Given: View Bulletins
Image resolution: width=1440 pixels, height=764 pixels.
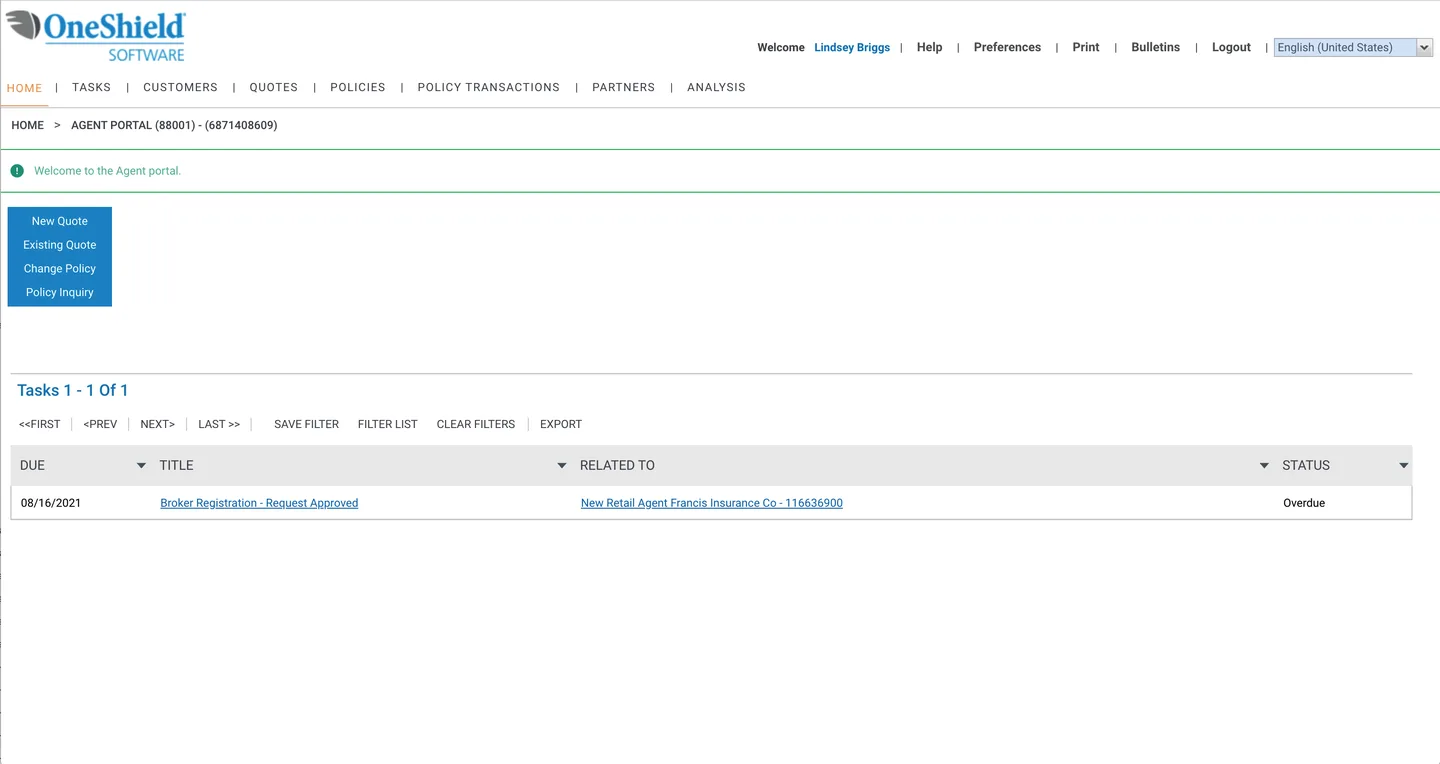Looking at the screenshot, I should coord(1155,47).
